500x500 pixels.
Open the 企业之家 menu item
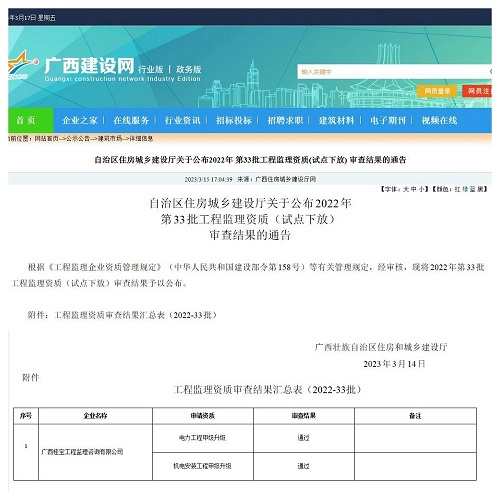(x=80, y=120)
